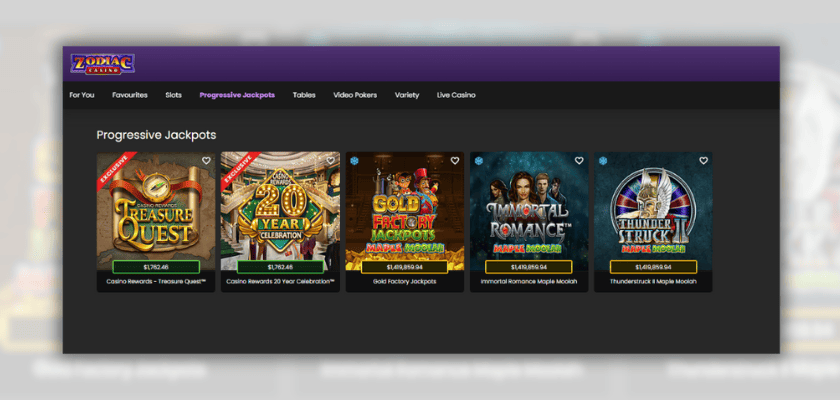This screenshot has height=400, width=840.
Task: Favourite the Treasure Quest game via heart icon
Action: tap(206, 161)
